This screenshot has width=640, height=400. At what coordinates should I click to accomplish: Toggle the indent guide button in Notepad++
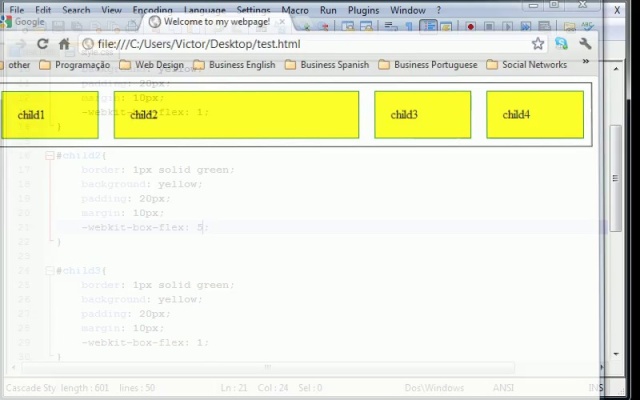(x=428, y=27)
